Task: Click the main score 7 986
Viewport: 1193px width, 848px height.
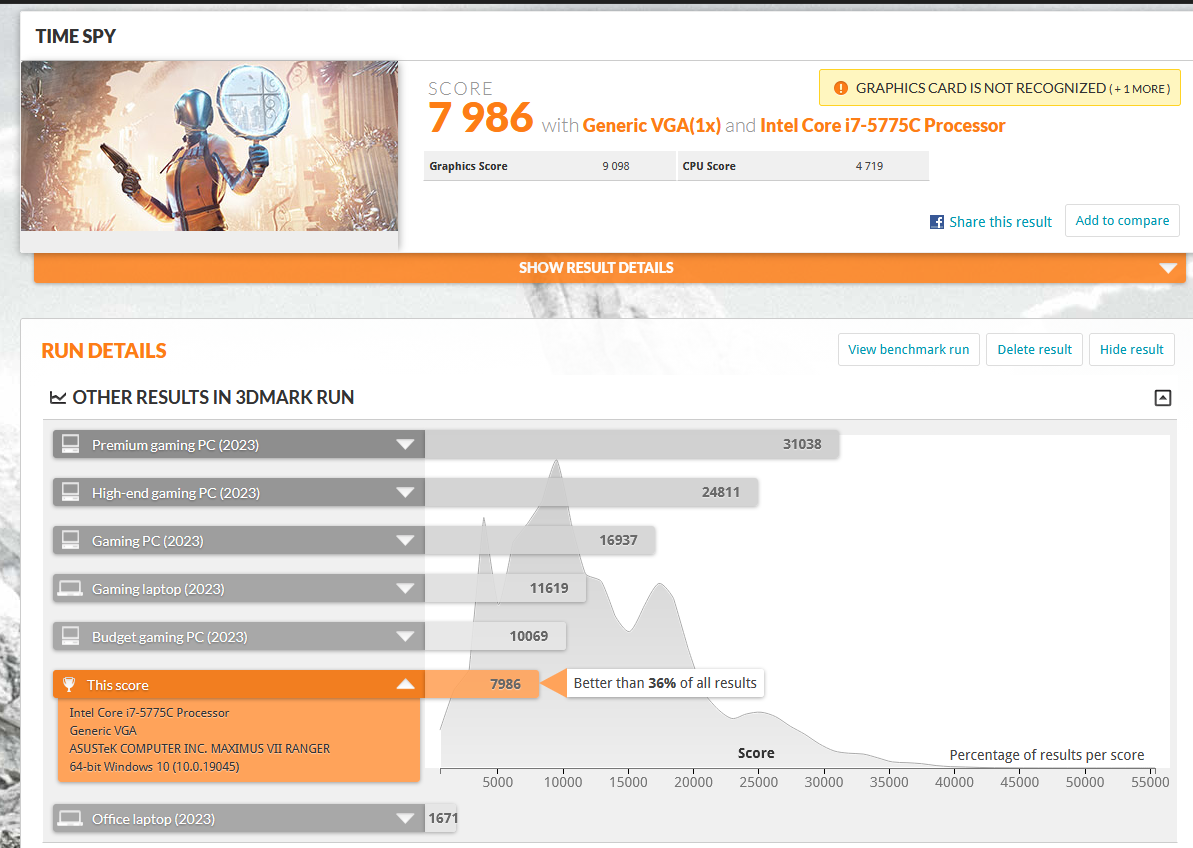Action: (480, 118)
